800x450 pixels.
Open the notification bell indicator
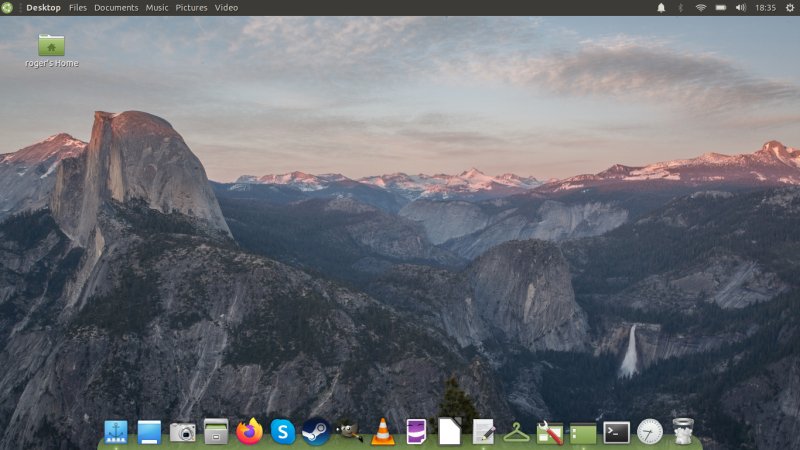coord(661,8)
